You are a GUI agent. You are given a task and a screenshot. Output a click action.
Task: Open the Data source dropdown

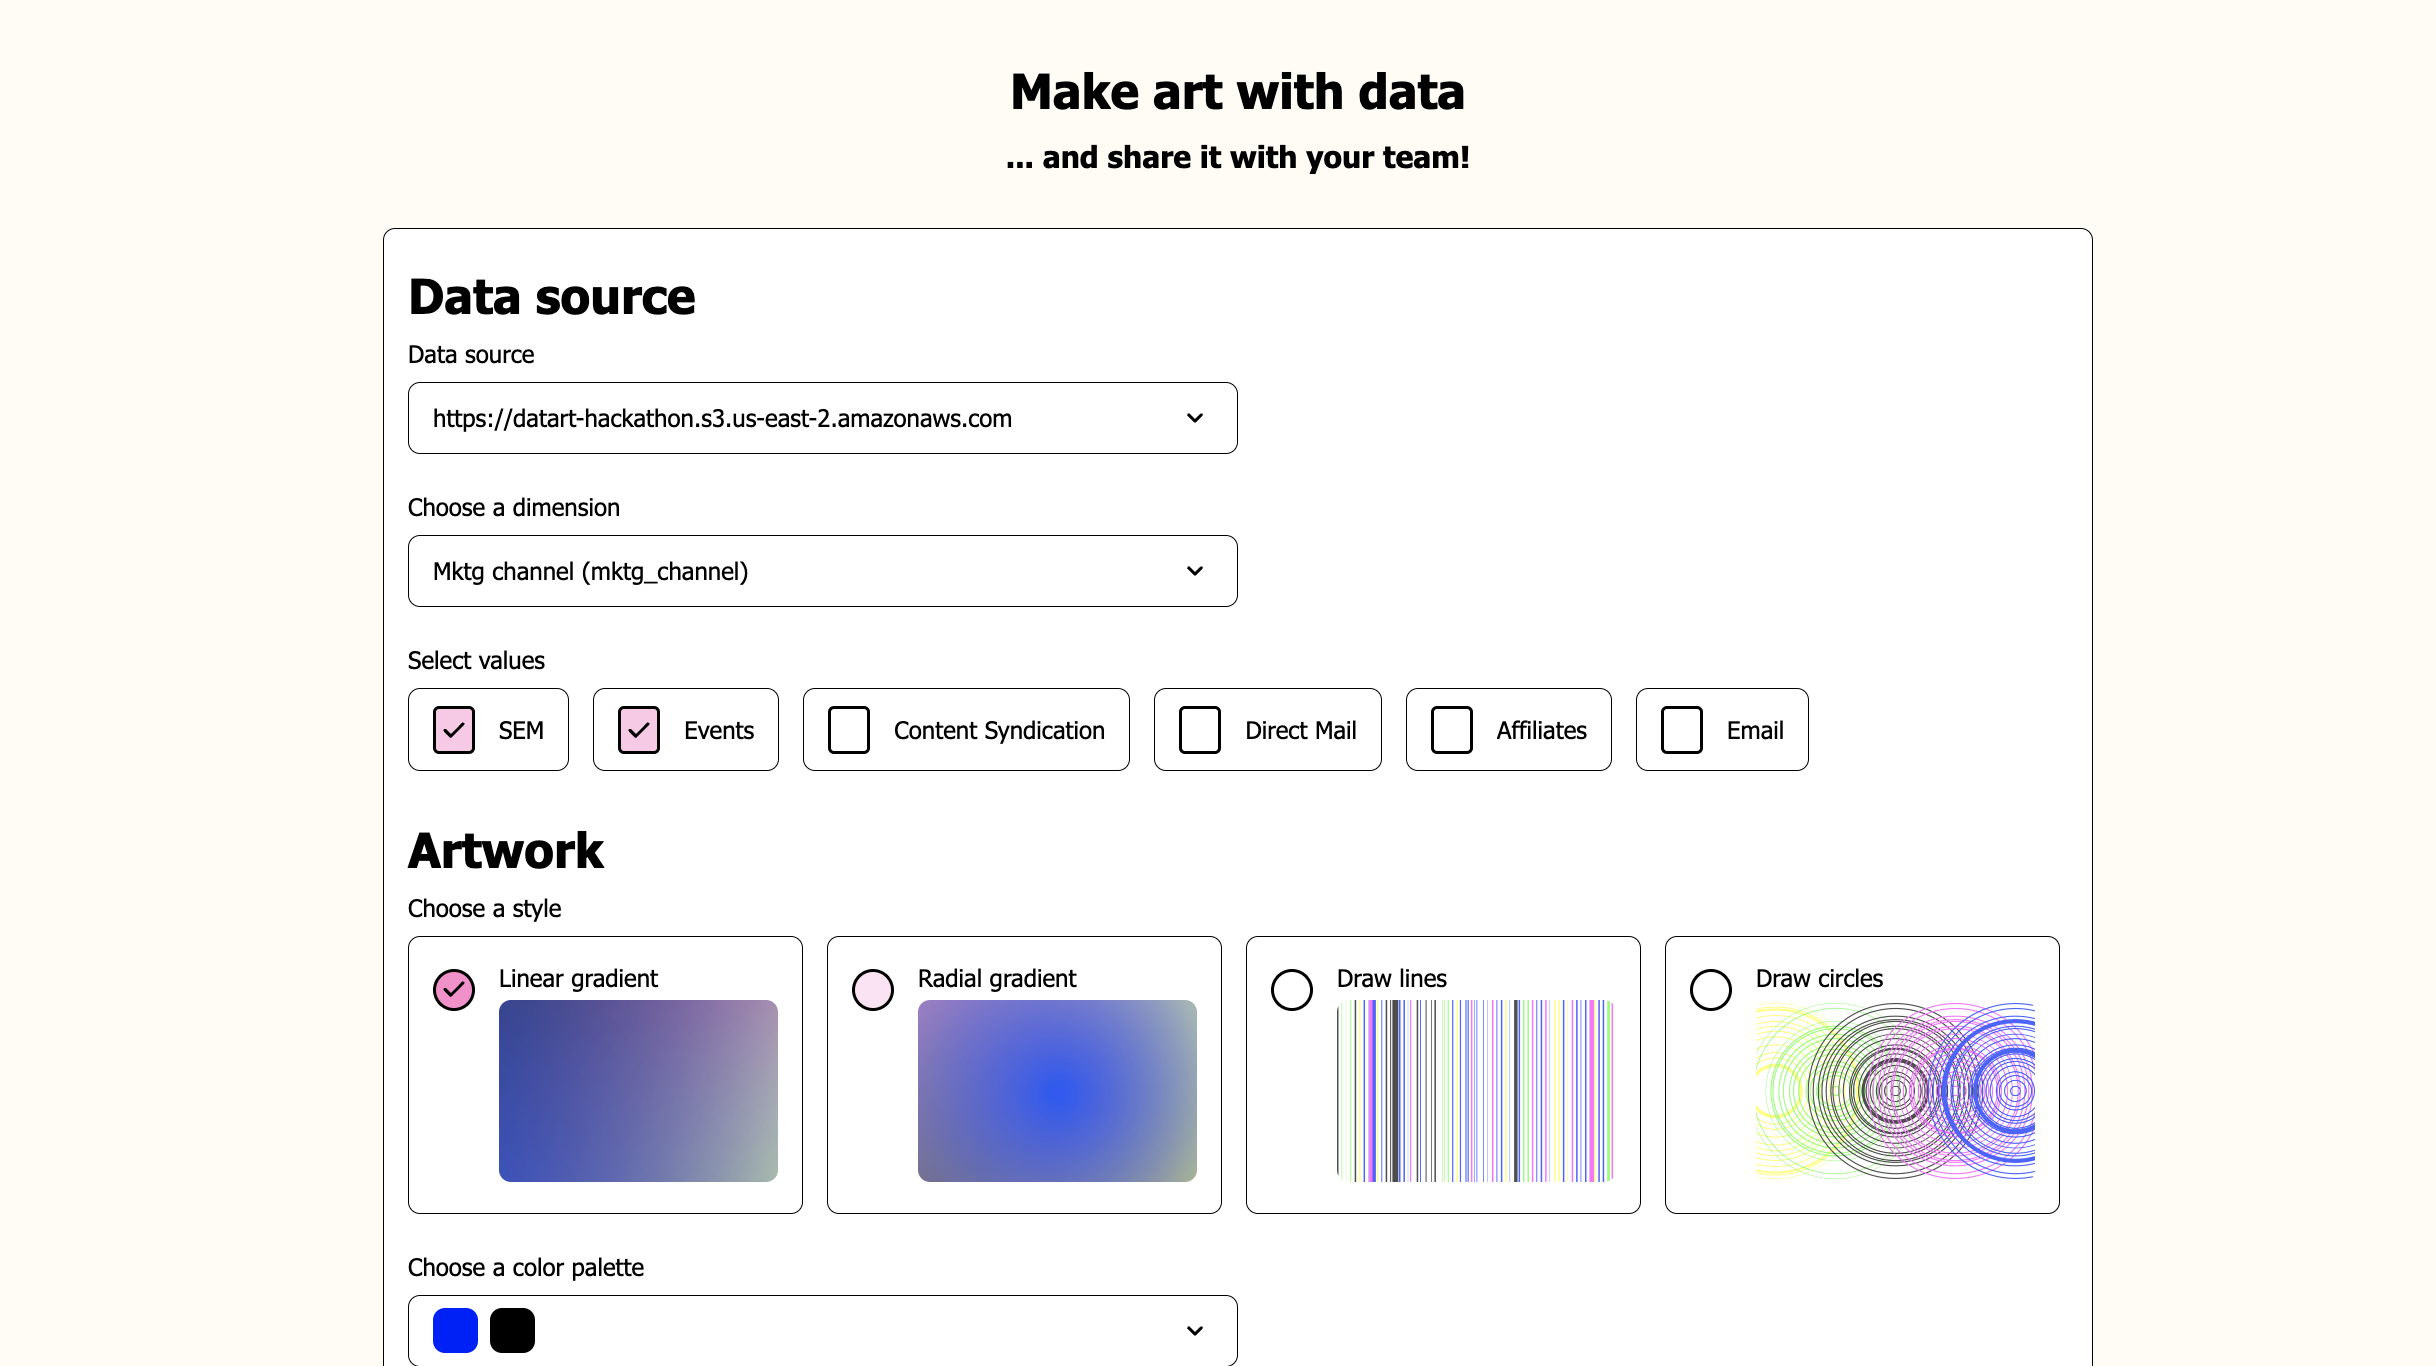click(x=822, y=418)
